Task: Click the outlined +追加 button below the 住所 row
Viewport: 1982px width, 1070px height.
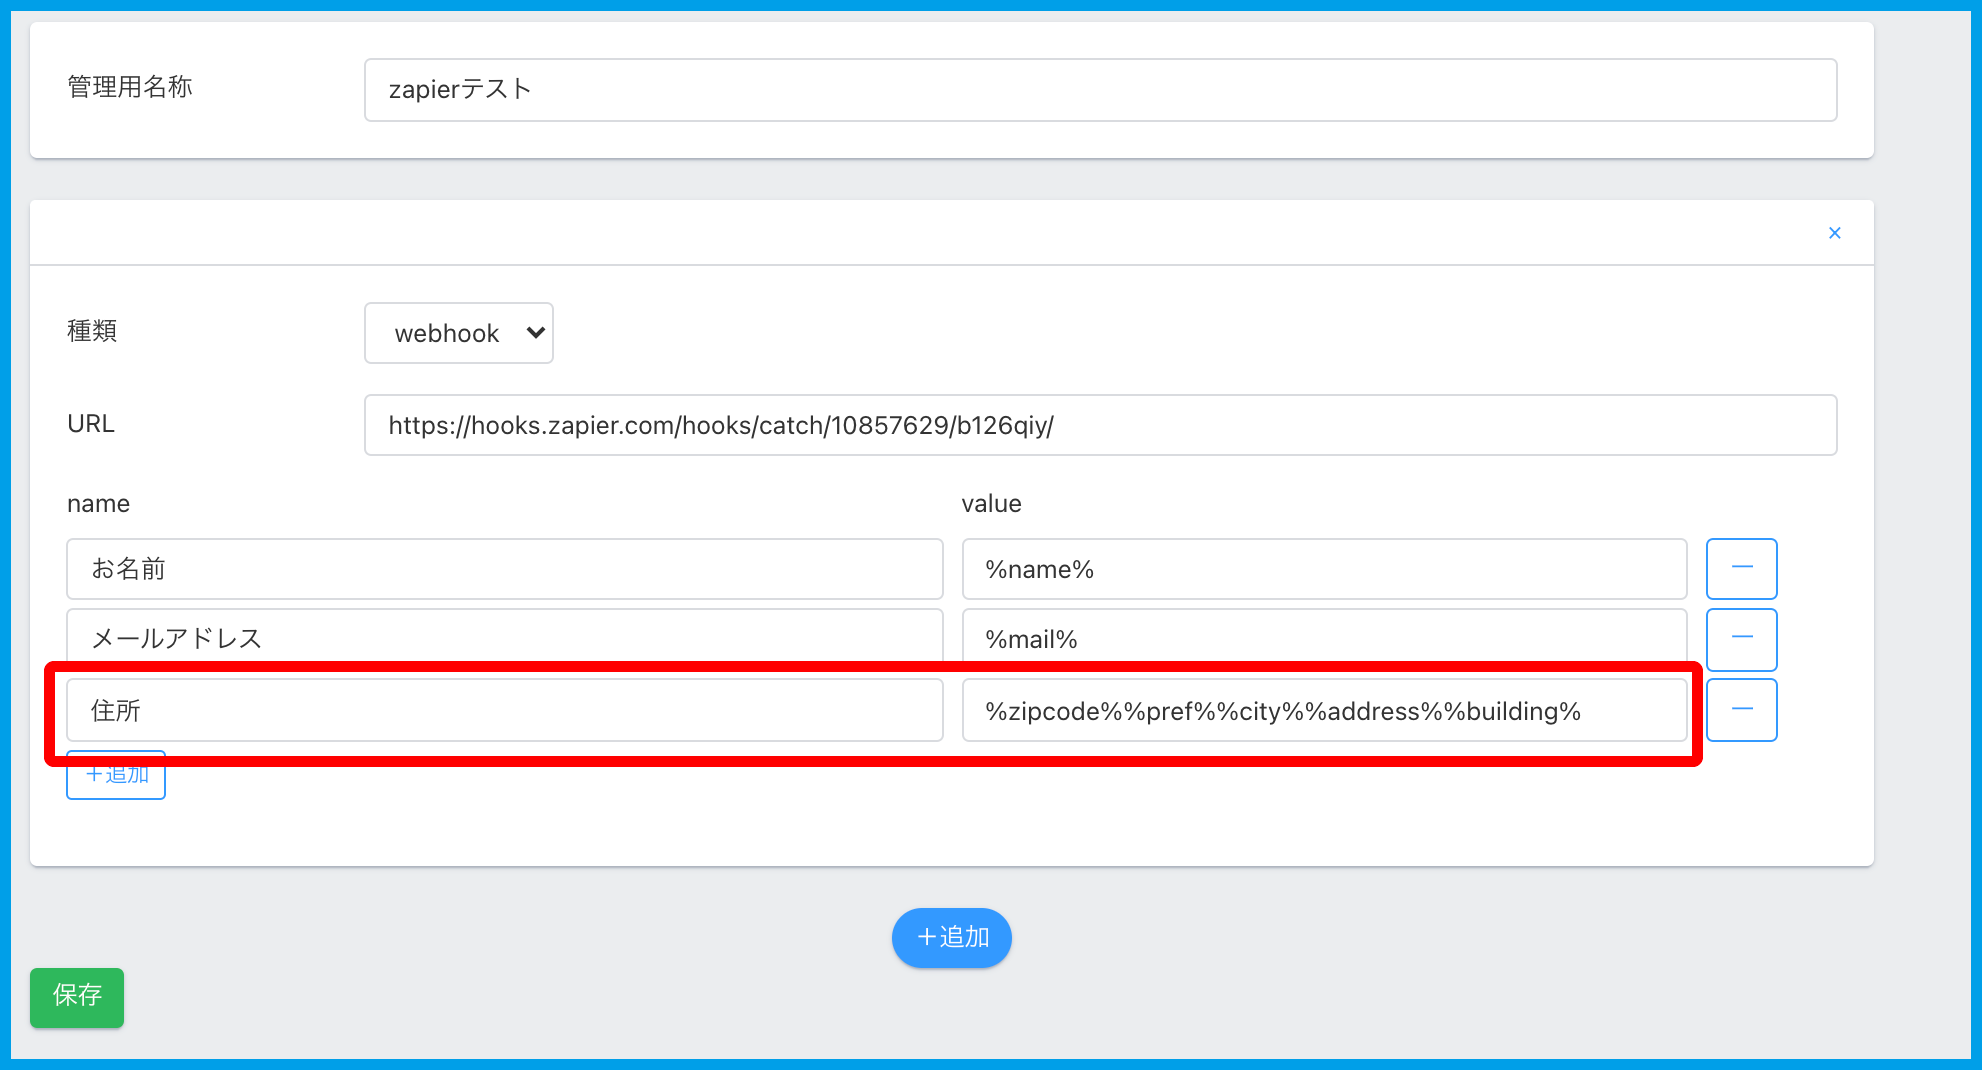Action: pyautogui.click(x=116, y=781)
